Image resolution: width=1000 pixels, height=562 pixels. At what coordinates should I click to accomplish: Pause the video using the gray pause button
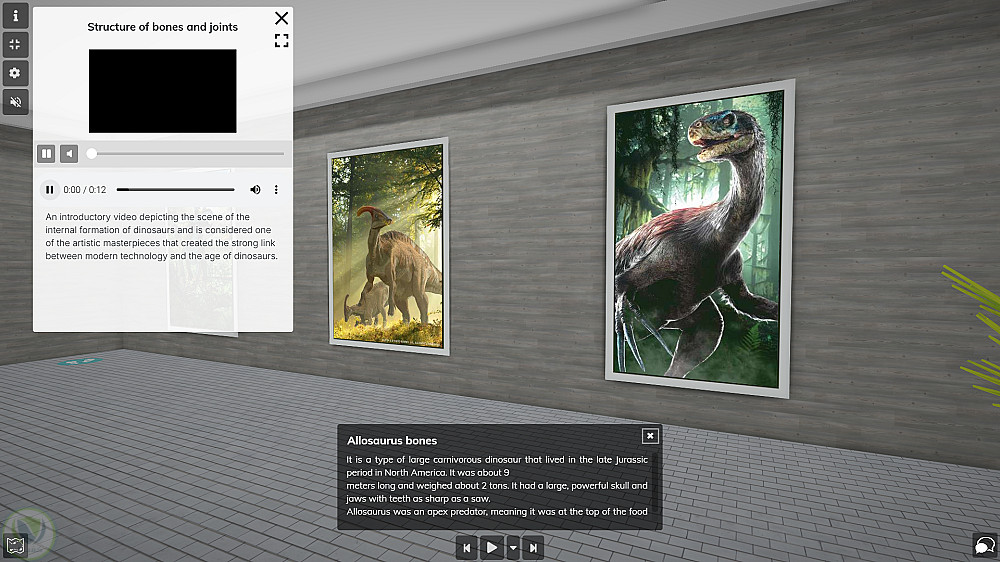click(x=46, y=154)
